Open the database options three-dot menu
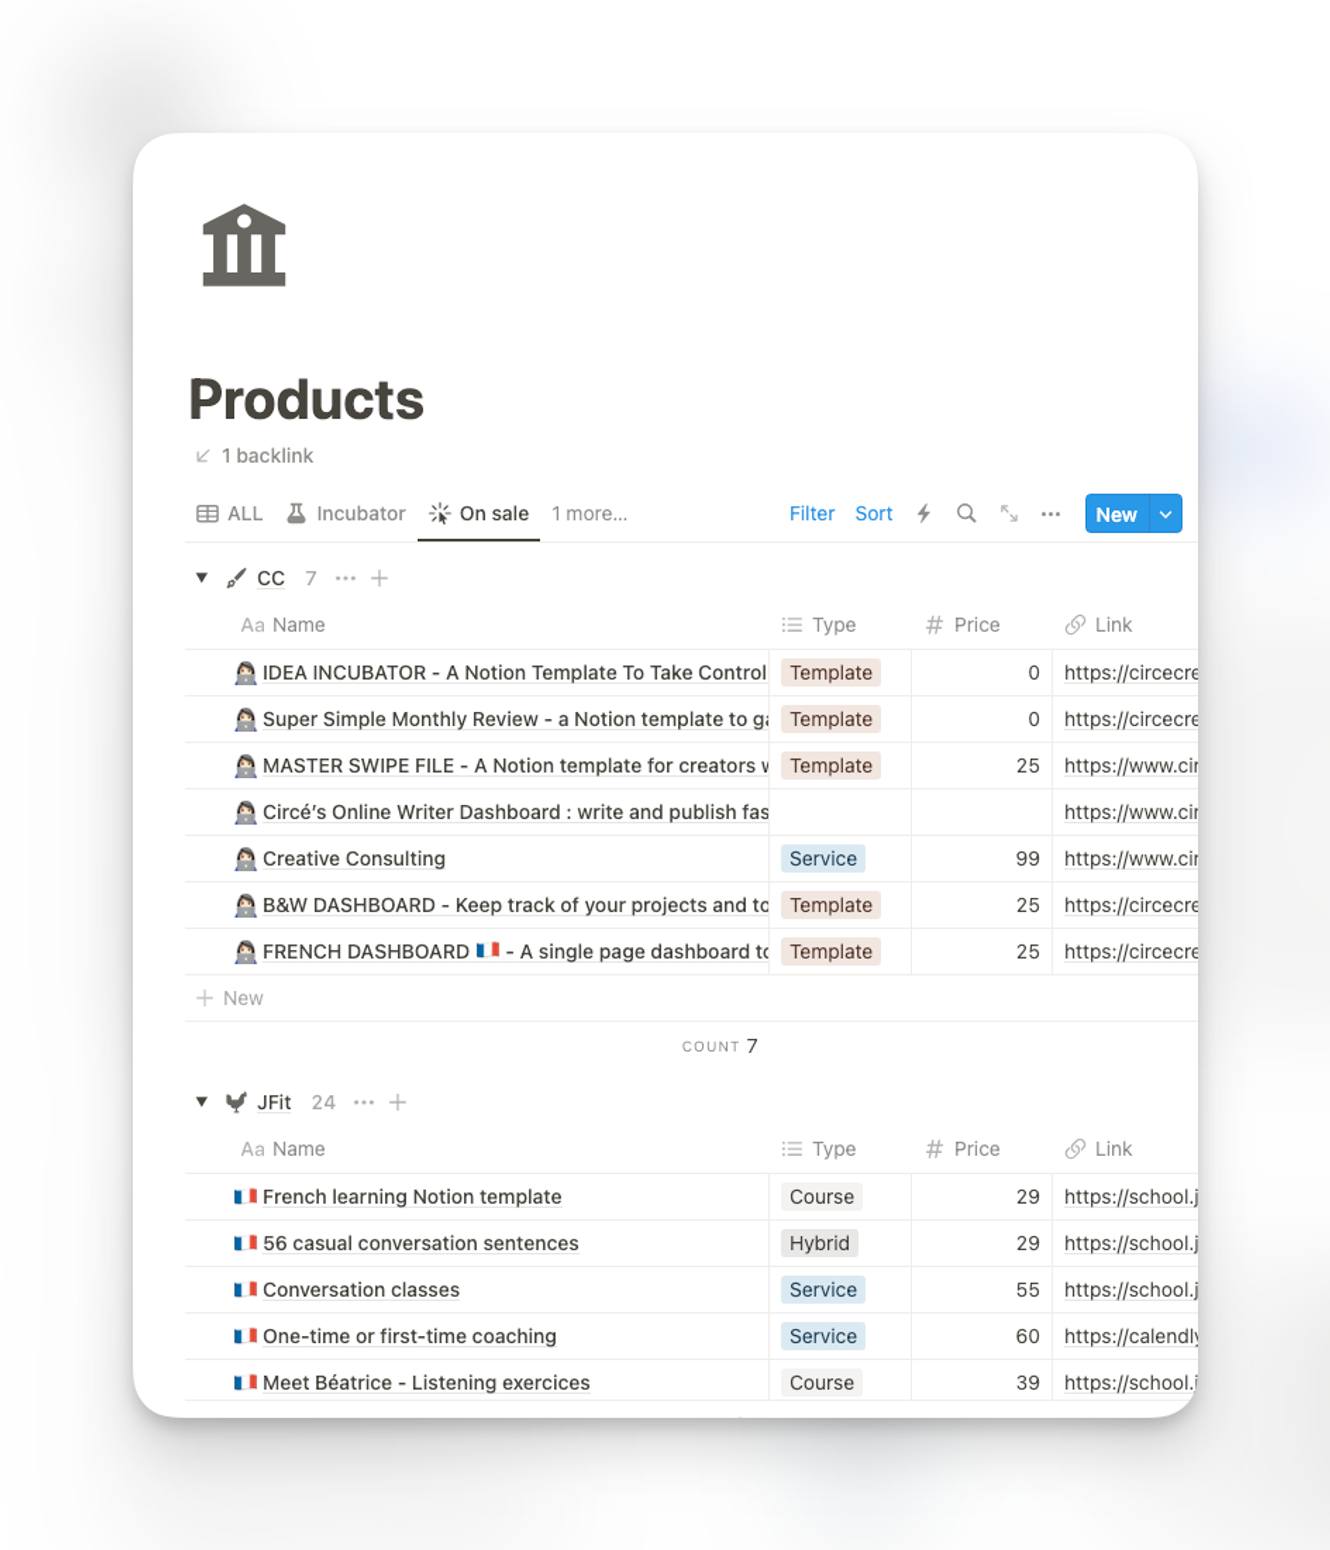The height and width of the screenshot is (1550, 1330). 1050,514
